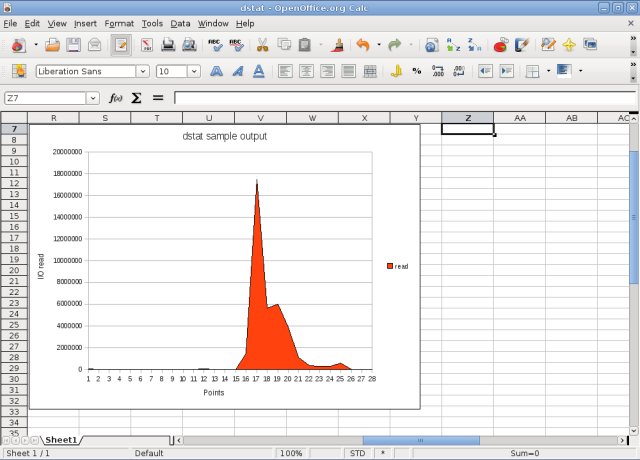Open the Borders icon
The height and width of the screenshot is (460, 640).
(x=532, y=71)
